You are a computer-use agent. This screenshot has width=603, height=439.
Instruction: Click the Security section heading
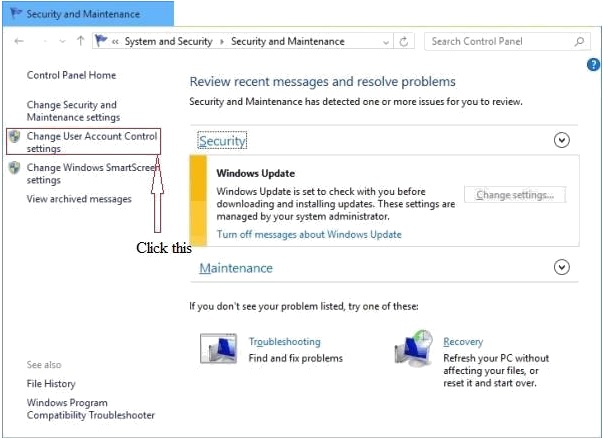pos(222,141)
